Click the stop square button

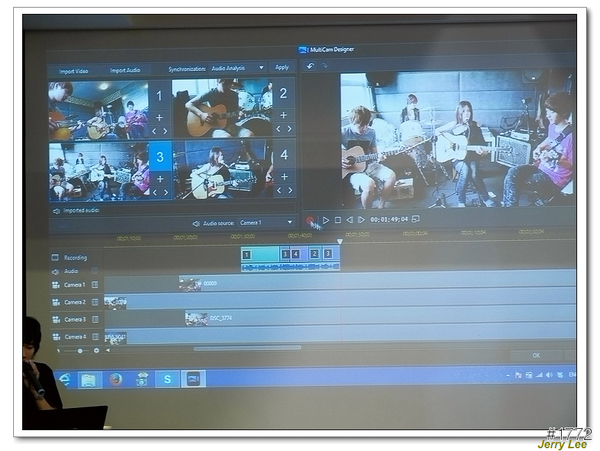pyautogui.click(x=338, y=220)
